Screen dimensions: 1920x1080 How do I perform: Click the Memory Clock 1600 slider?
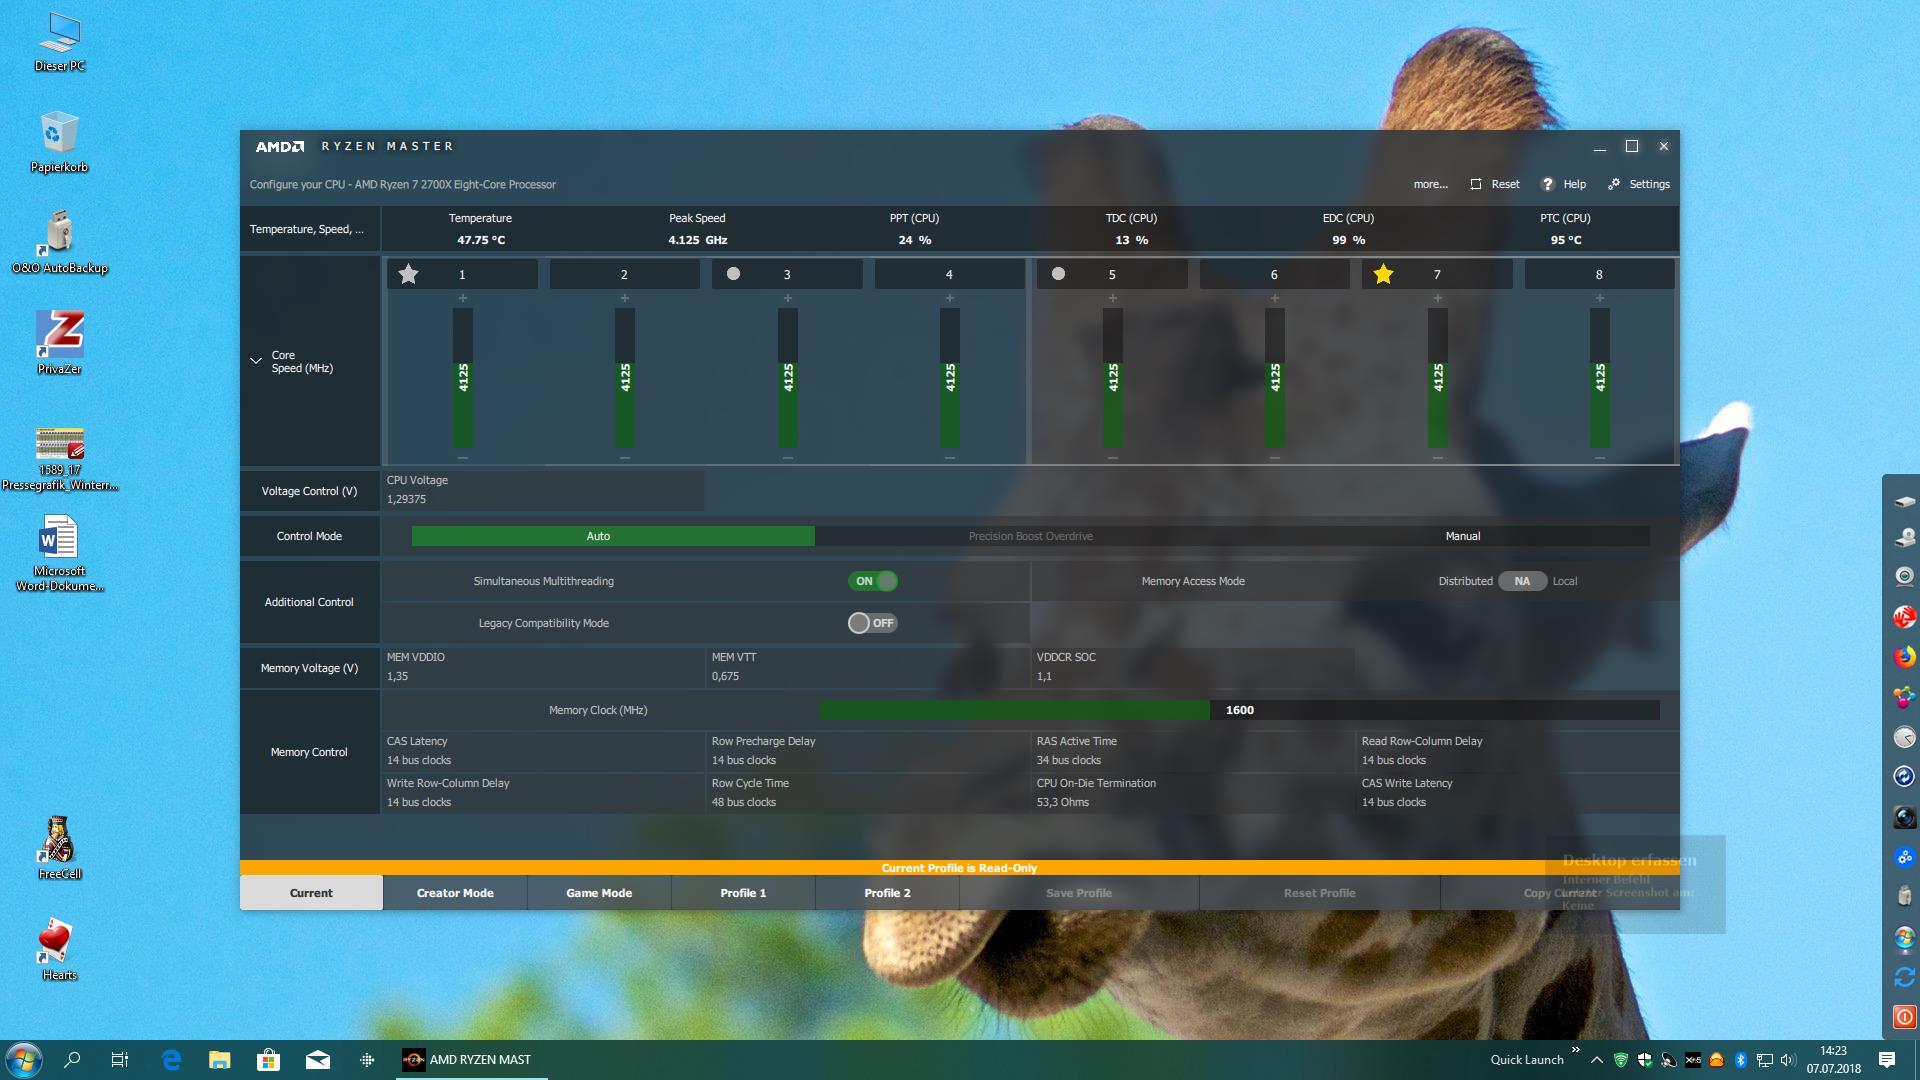point(1239,710)
